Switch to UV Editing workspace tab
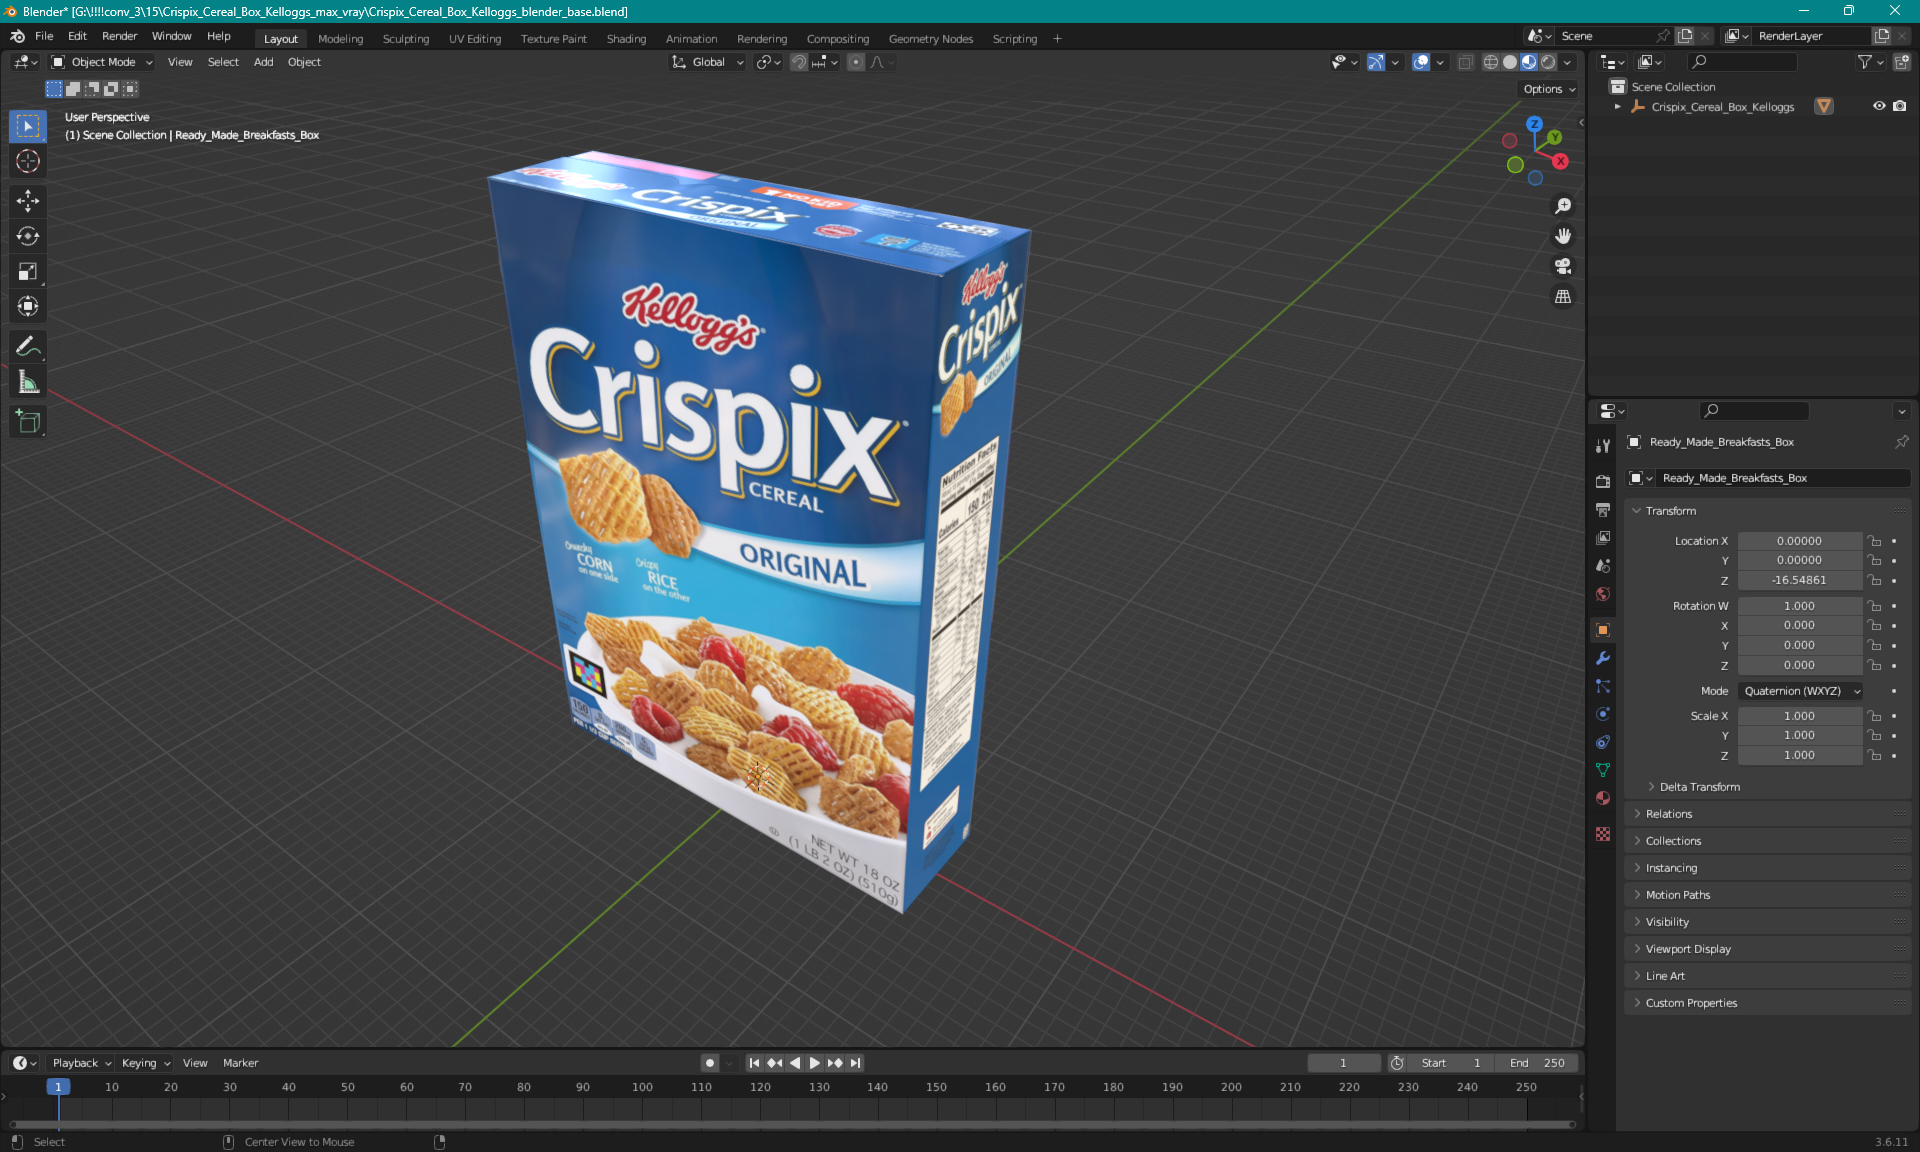This screenshot has height=1152, width=1920. click(475, 39)
